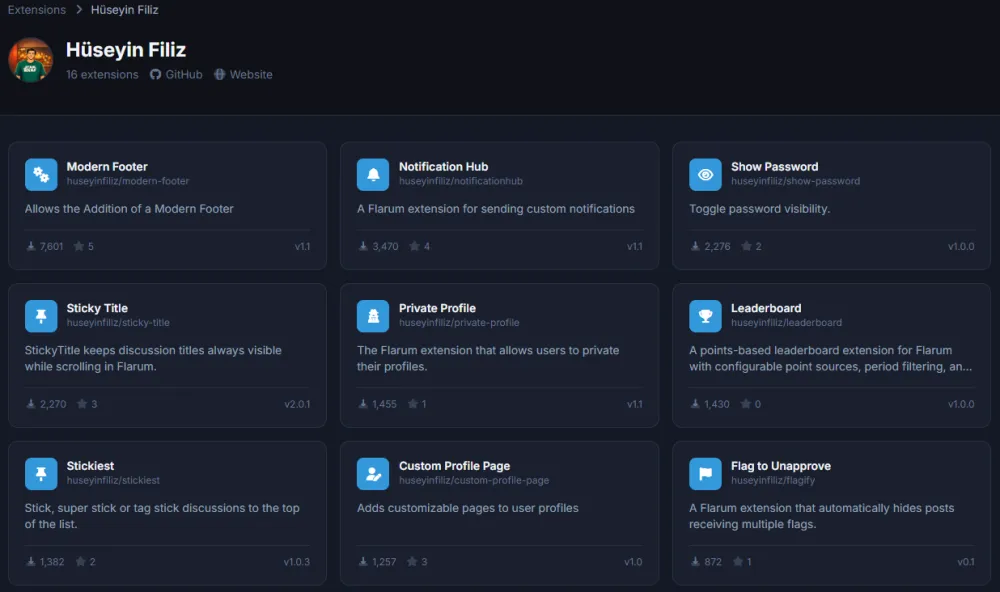The width and height of the screenshot is (1000, 592).
Task: Click the Leaderboard trophy icon
Action: click(x=705, y=316)
